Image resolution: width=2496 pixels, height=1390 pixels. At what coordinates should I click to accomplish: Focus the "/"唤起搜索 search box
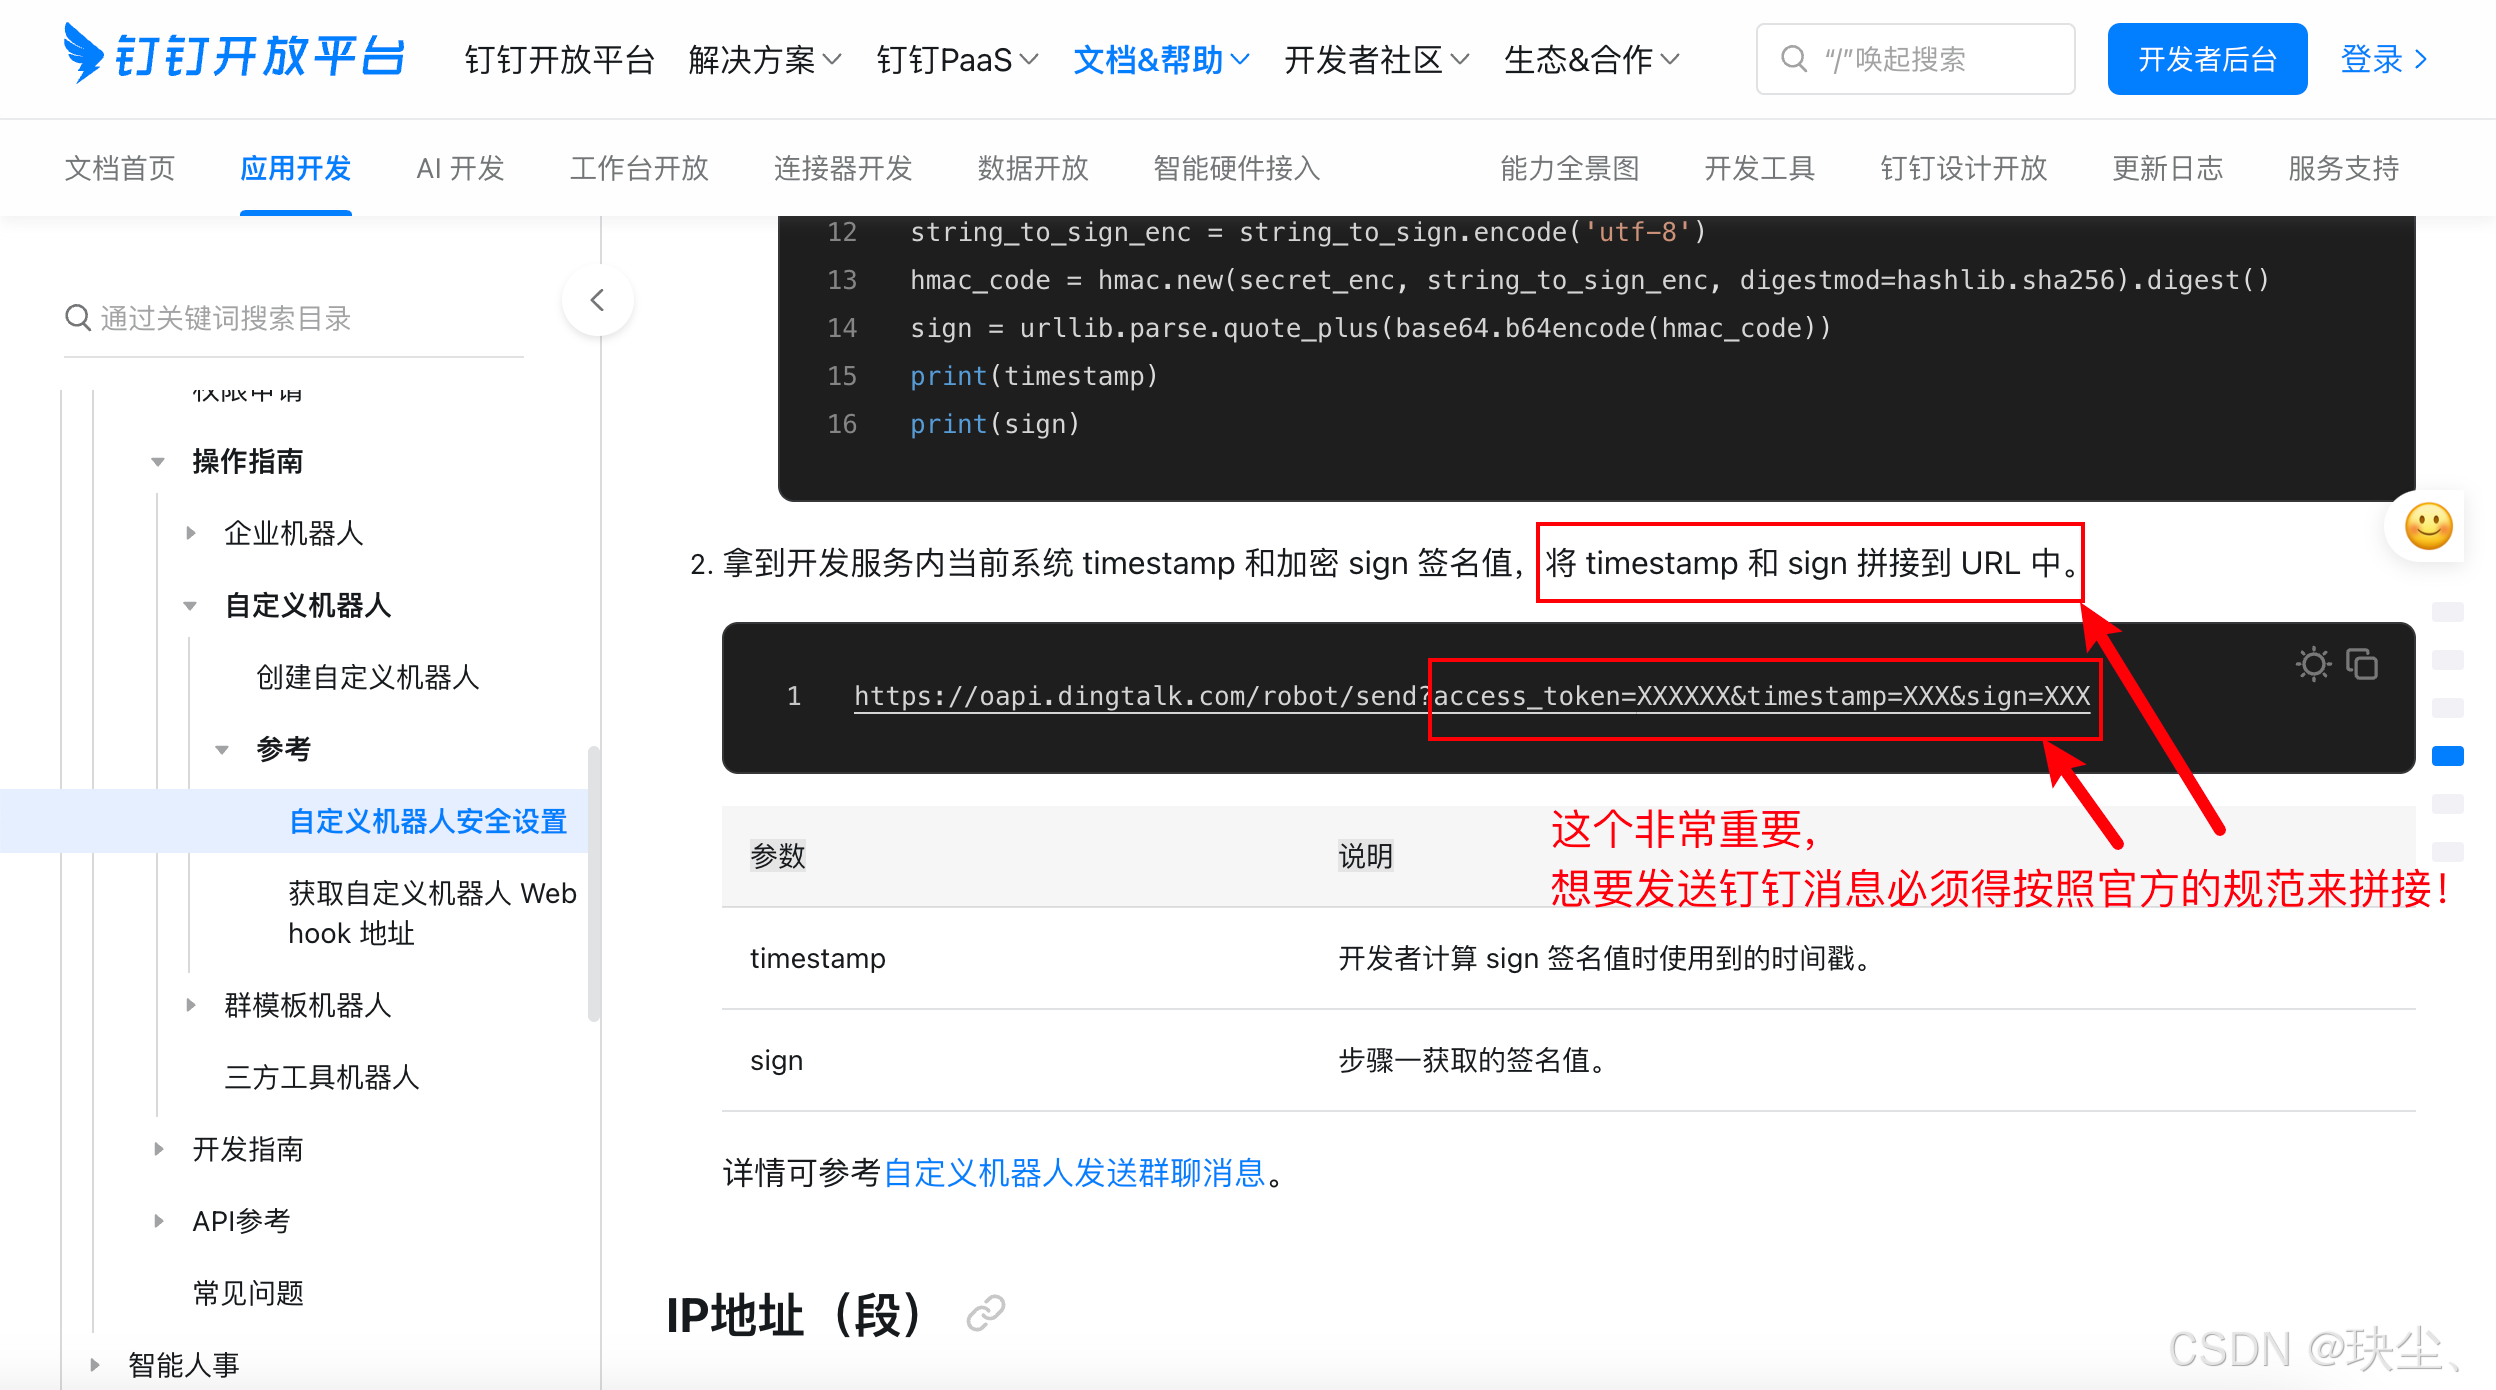tap(1915, 59)
